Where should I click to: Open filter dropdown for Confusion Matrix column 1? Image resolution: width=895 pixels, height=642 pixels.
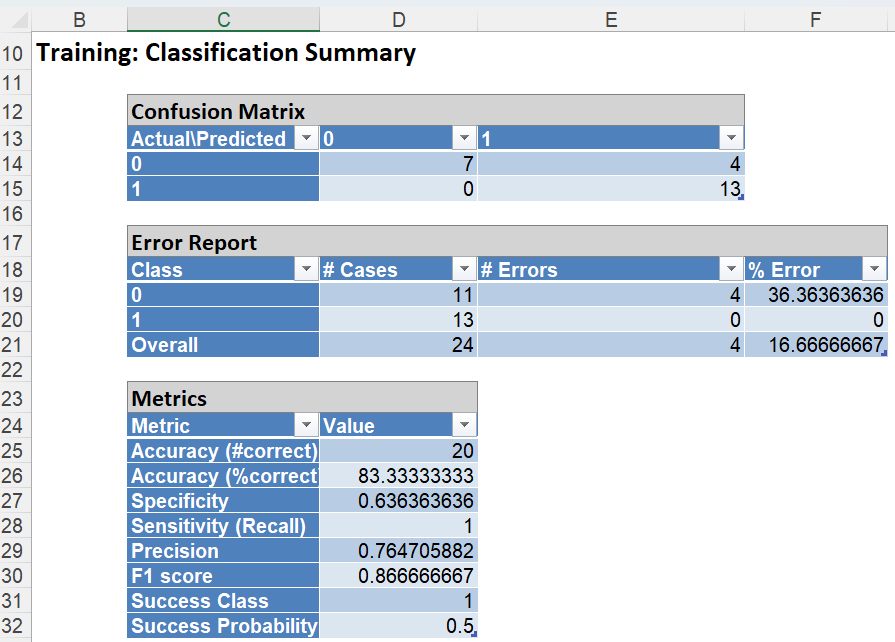pos(731,139)
